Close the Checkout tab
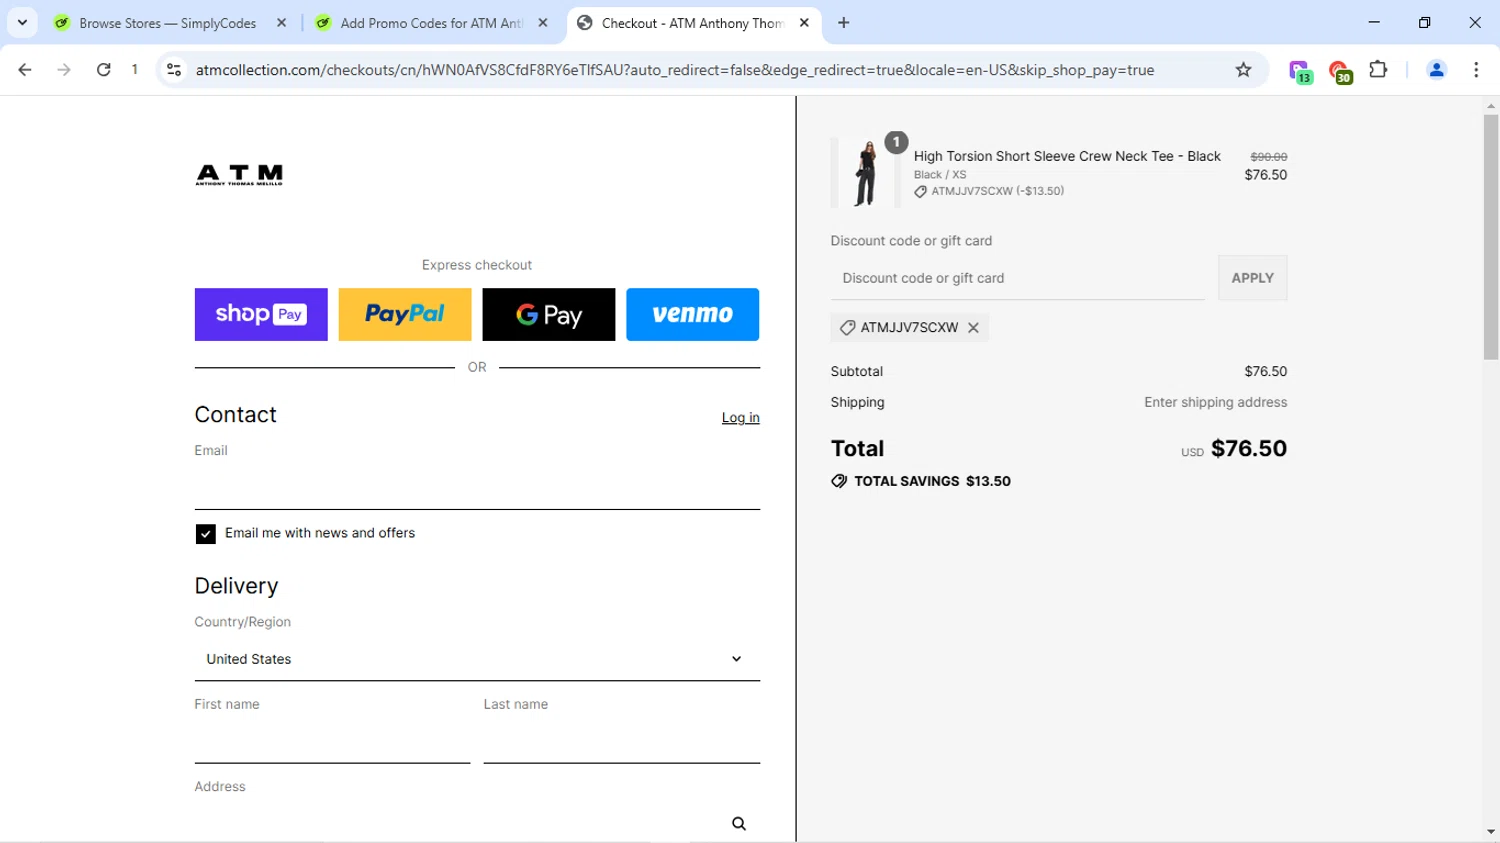This screenshot has width=1500, height=843. pyautogui.click(x=804, y=23)
